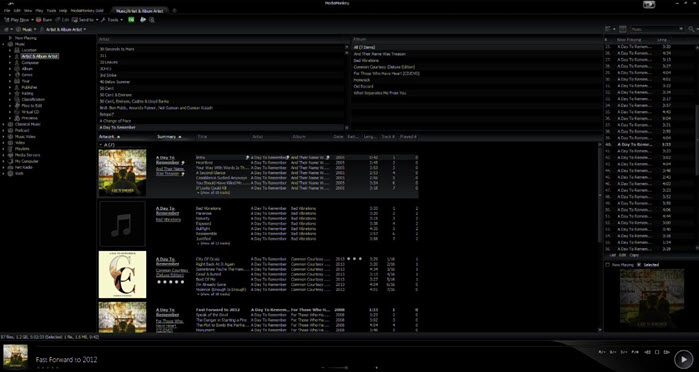The width and height of the screenshot is (699, 372).
Task: Select the Music Video collection
Action: (x=25, y=136)
